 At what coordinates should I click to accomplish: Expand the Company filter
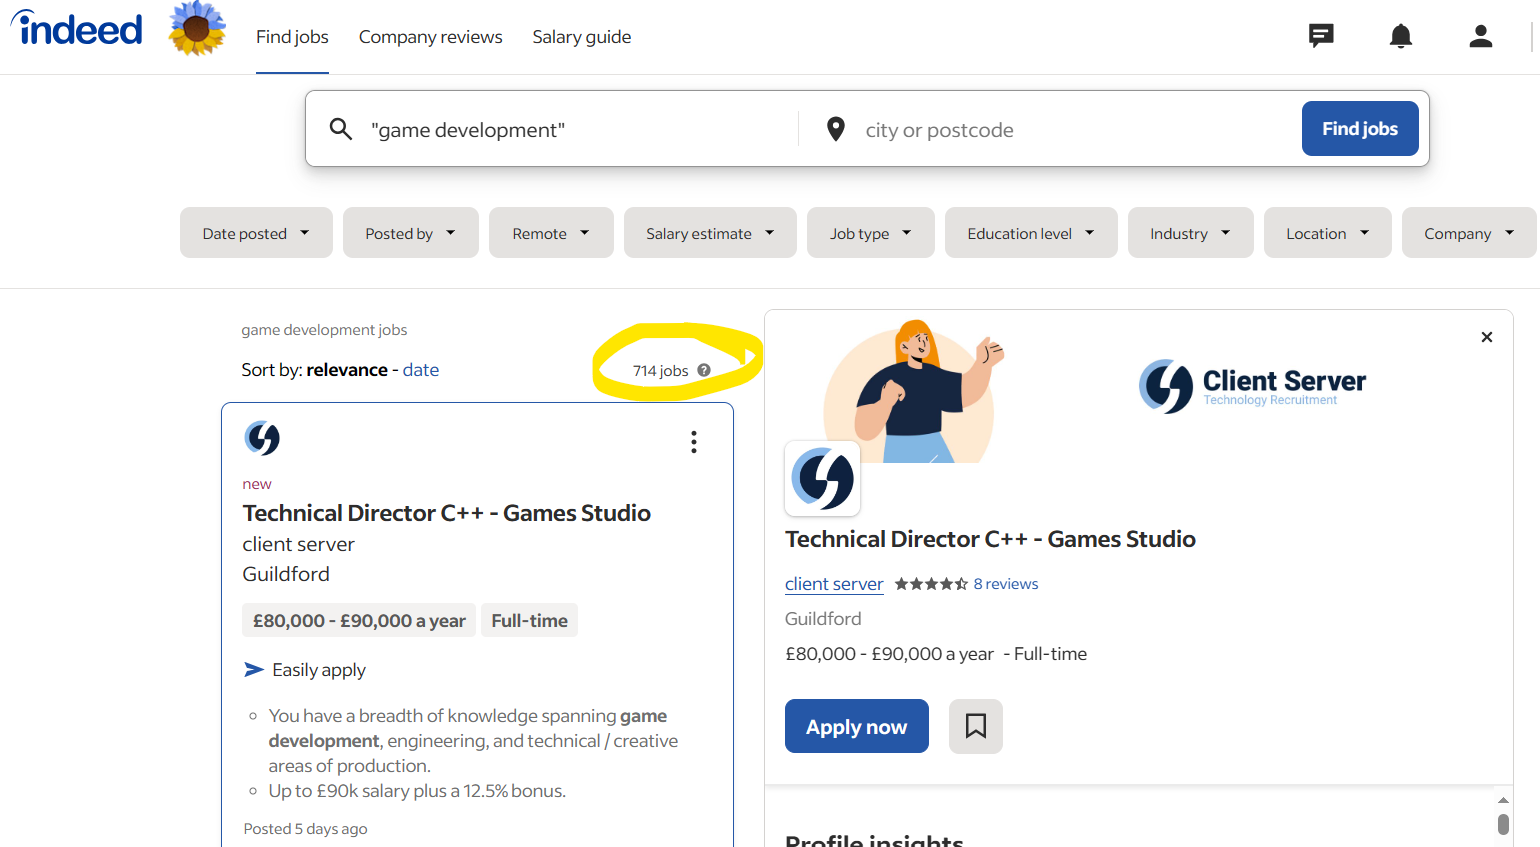click(1469, 233)
